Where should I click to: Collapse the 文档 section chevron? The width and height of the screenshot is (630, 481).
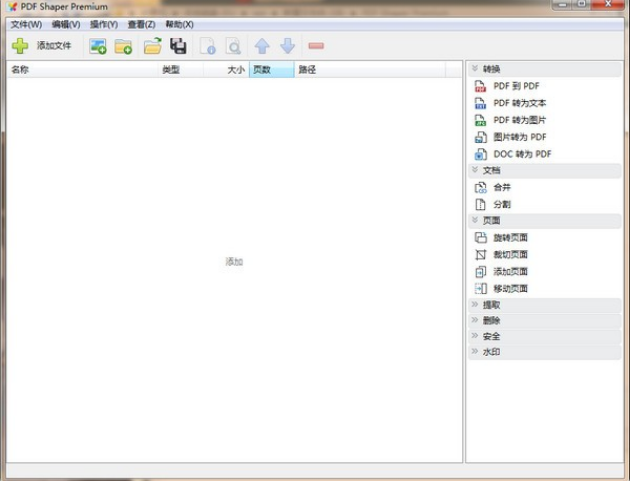click(475, 170)
